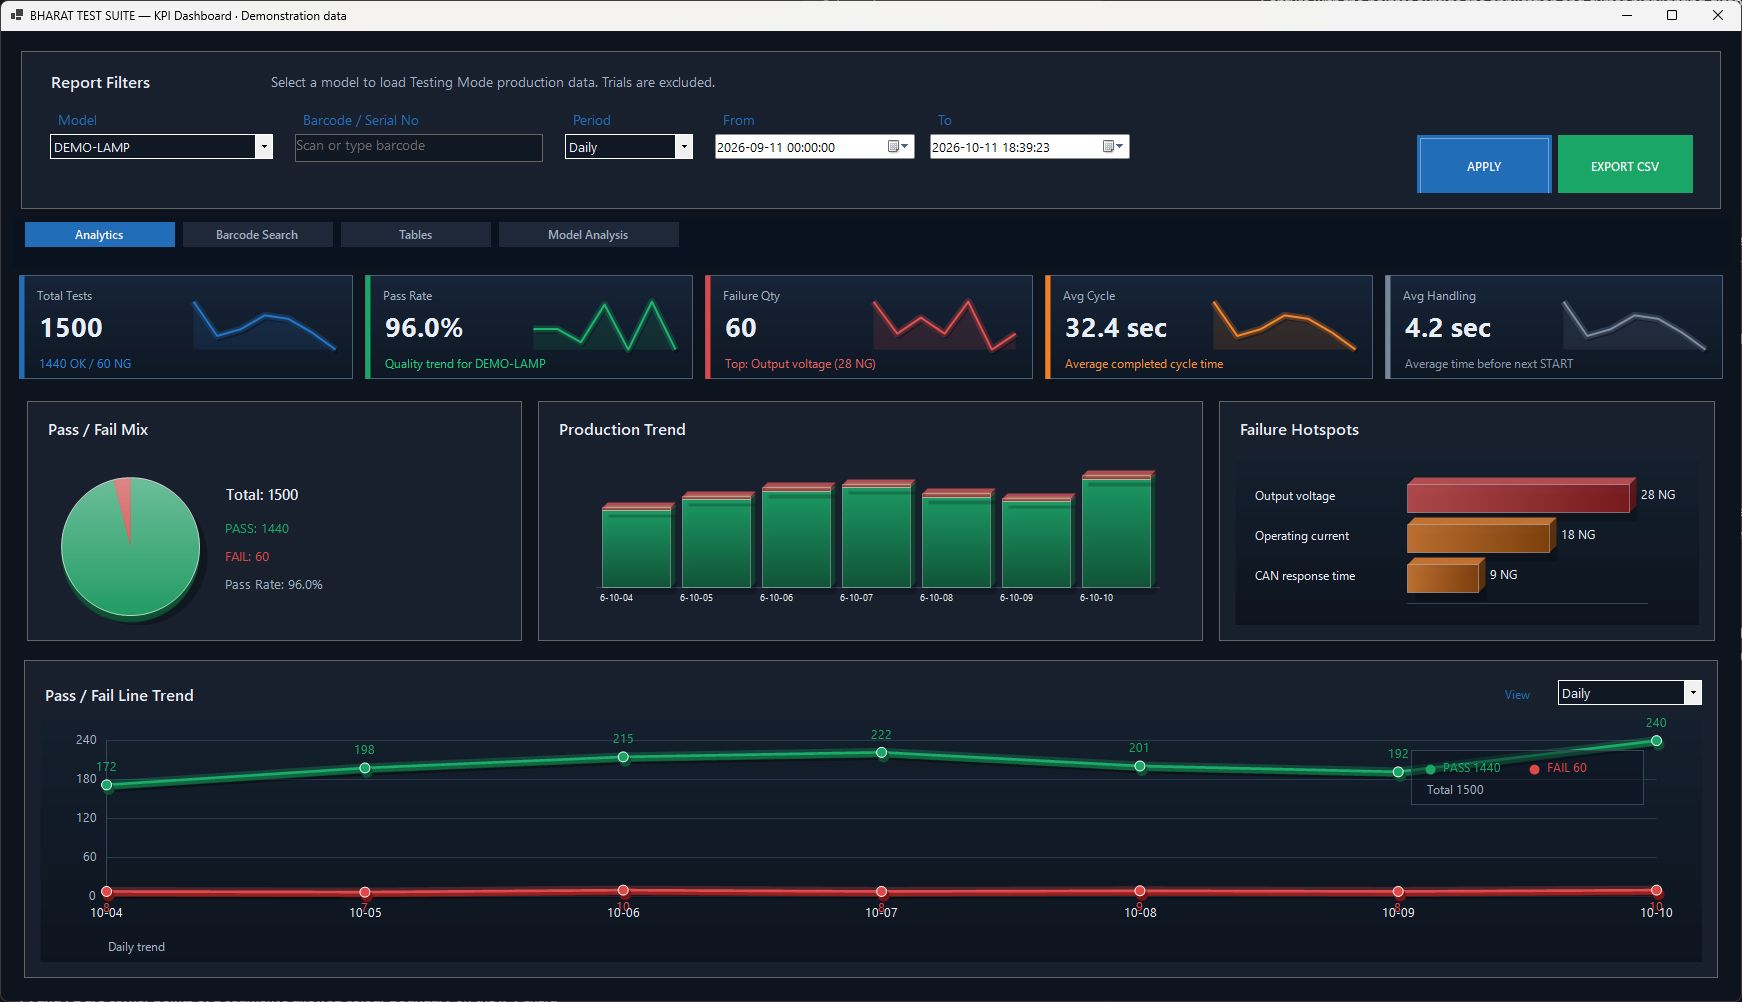The width and height of the screenshot is (1742, 1002).
Task: Click the 32.4 sec avg cycle value
Action: (x=1116, y=328)
